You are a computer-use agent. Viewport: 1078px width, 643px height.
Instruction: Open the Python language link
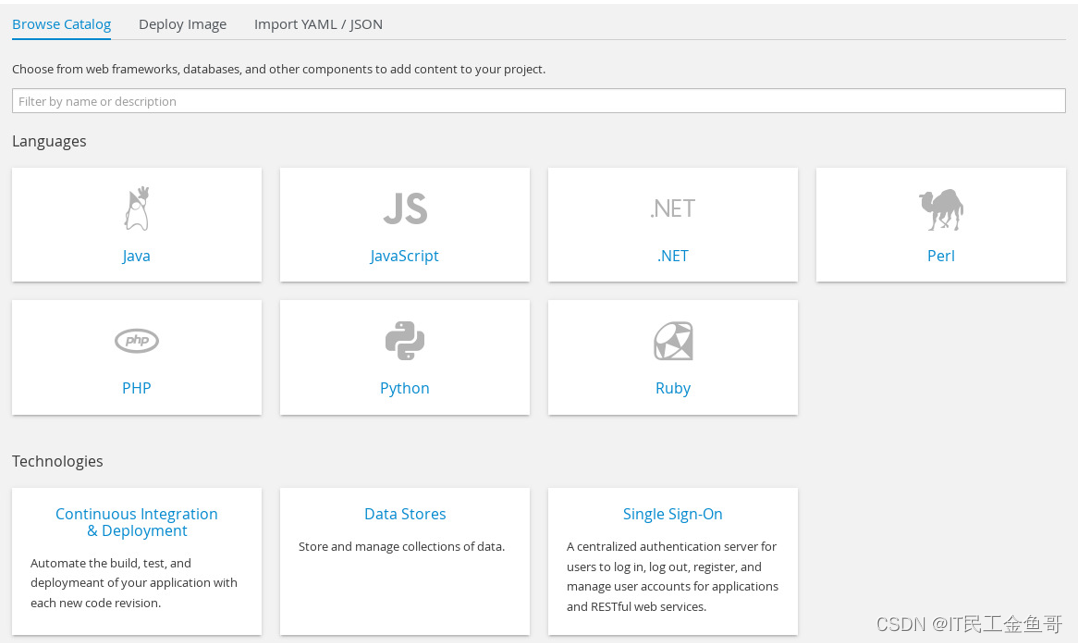[404, 389]
